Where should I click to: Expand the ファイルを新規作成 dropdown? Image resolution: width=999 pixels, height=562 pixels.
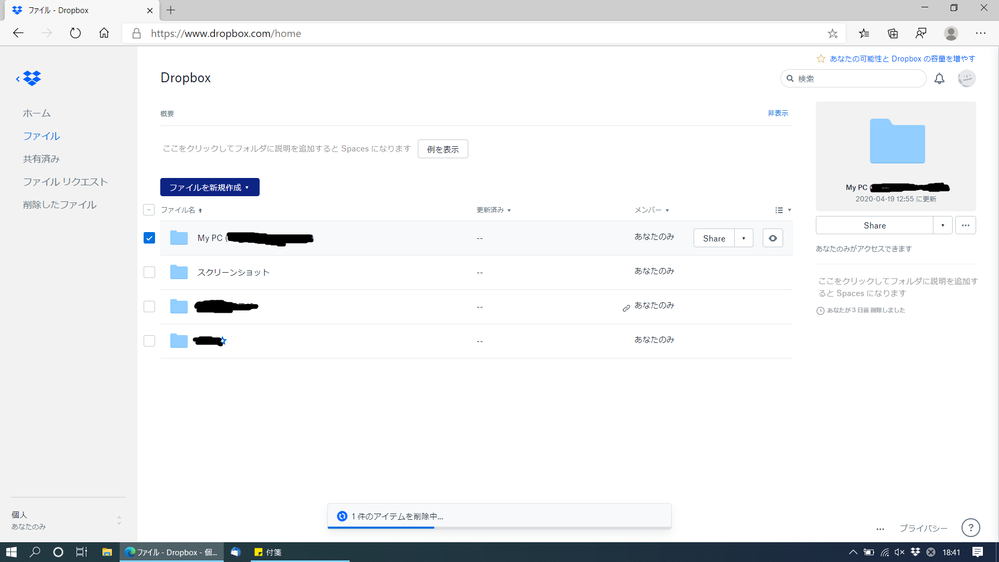point(210,187)
